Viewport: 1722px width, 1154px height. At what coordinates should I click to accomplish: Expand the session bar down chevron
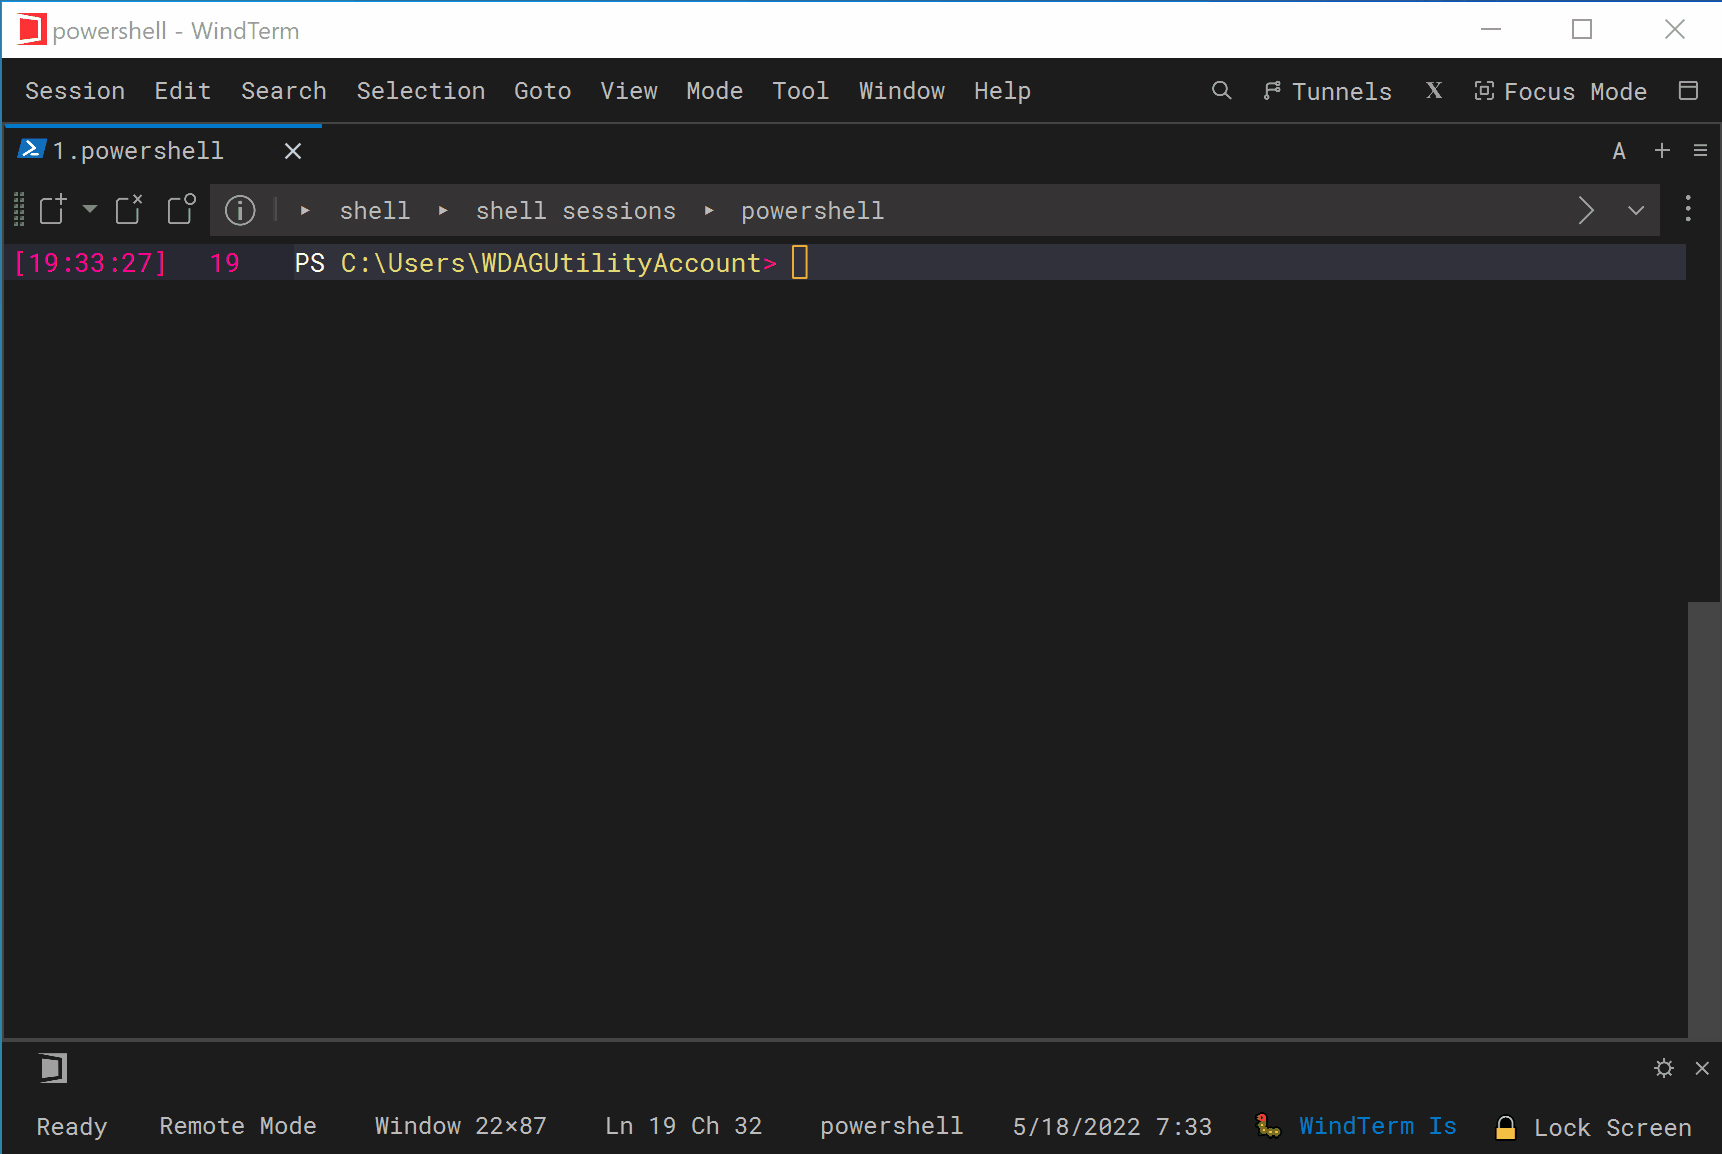pyautogui.click(x=1636, y=211)
